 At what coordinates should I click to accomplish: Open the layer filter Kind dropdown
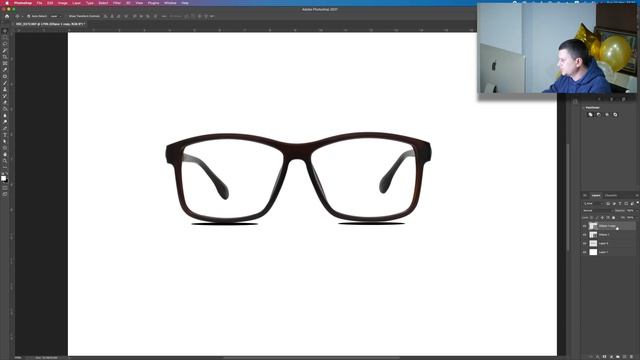[593, 203]
